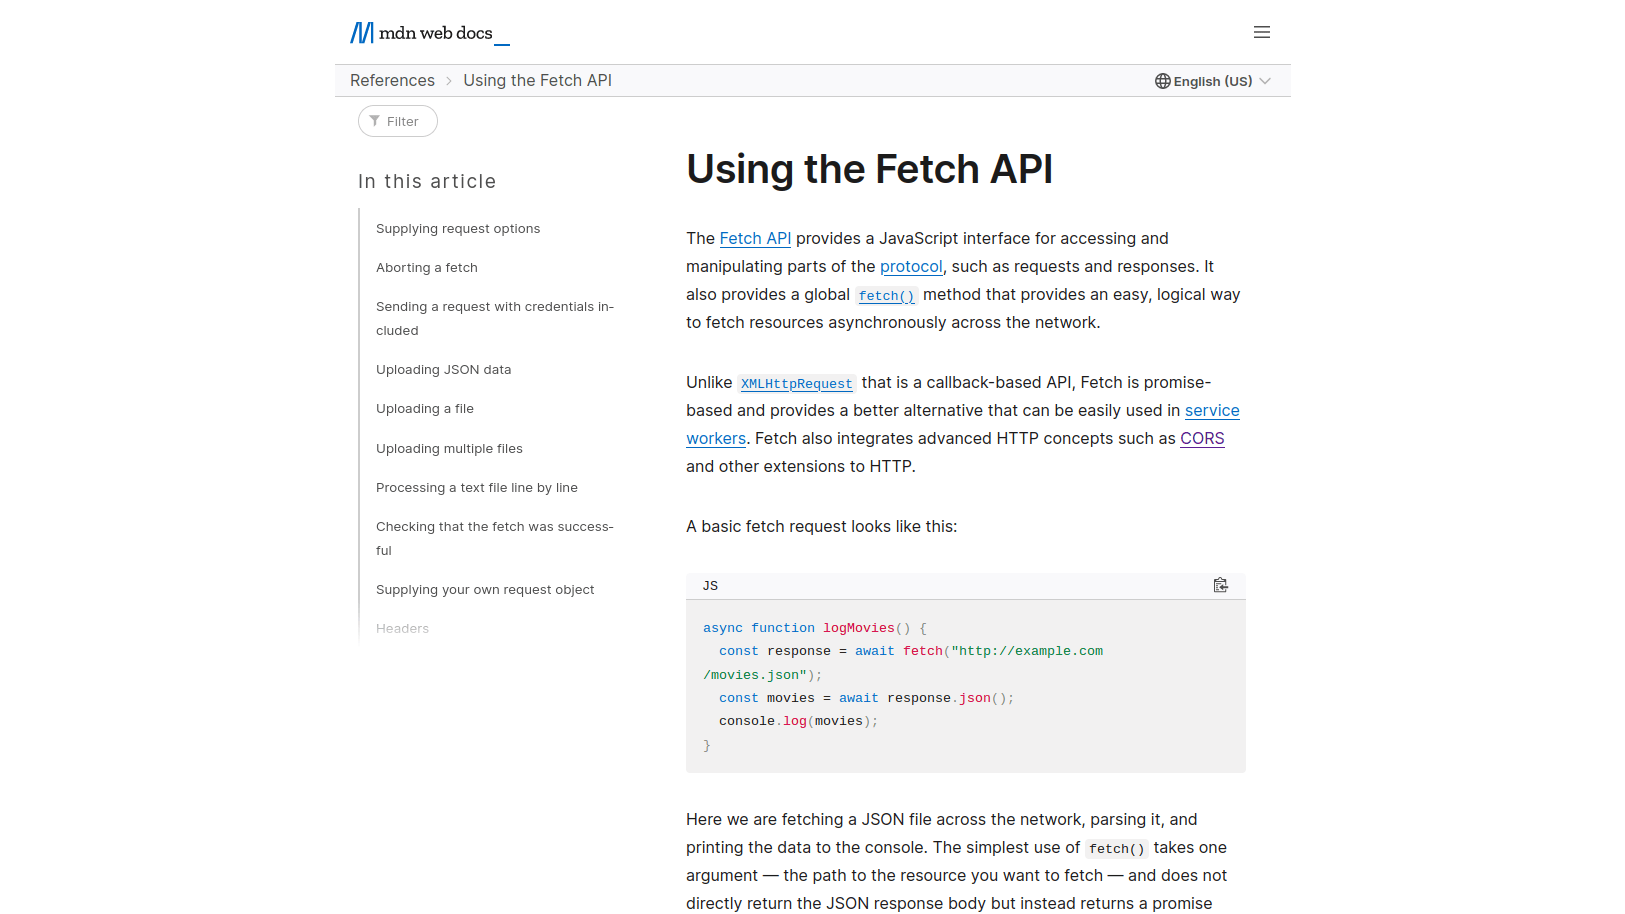Jump to Uploading multiple files section

(x=449, y=448)
